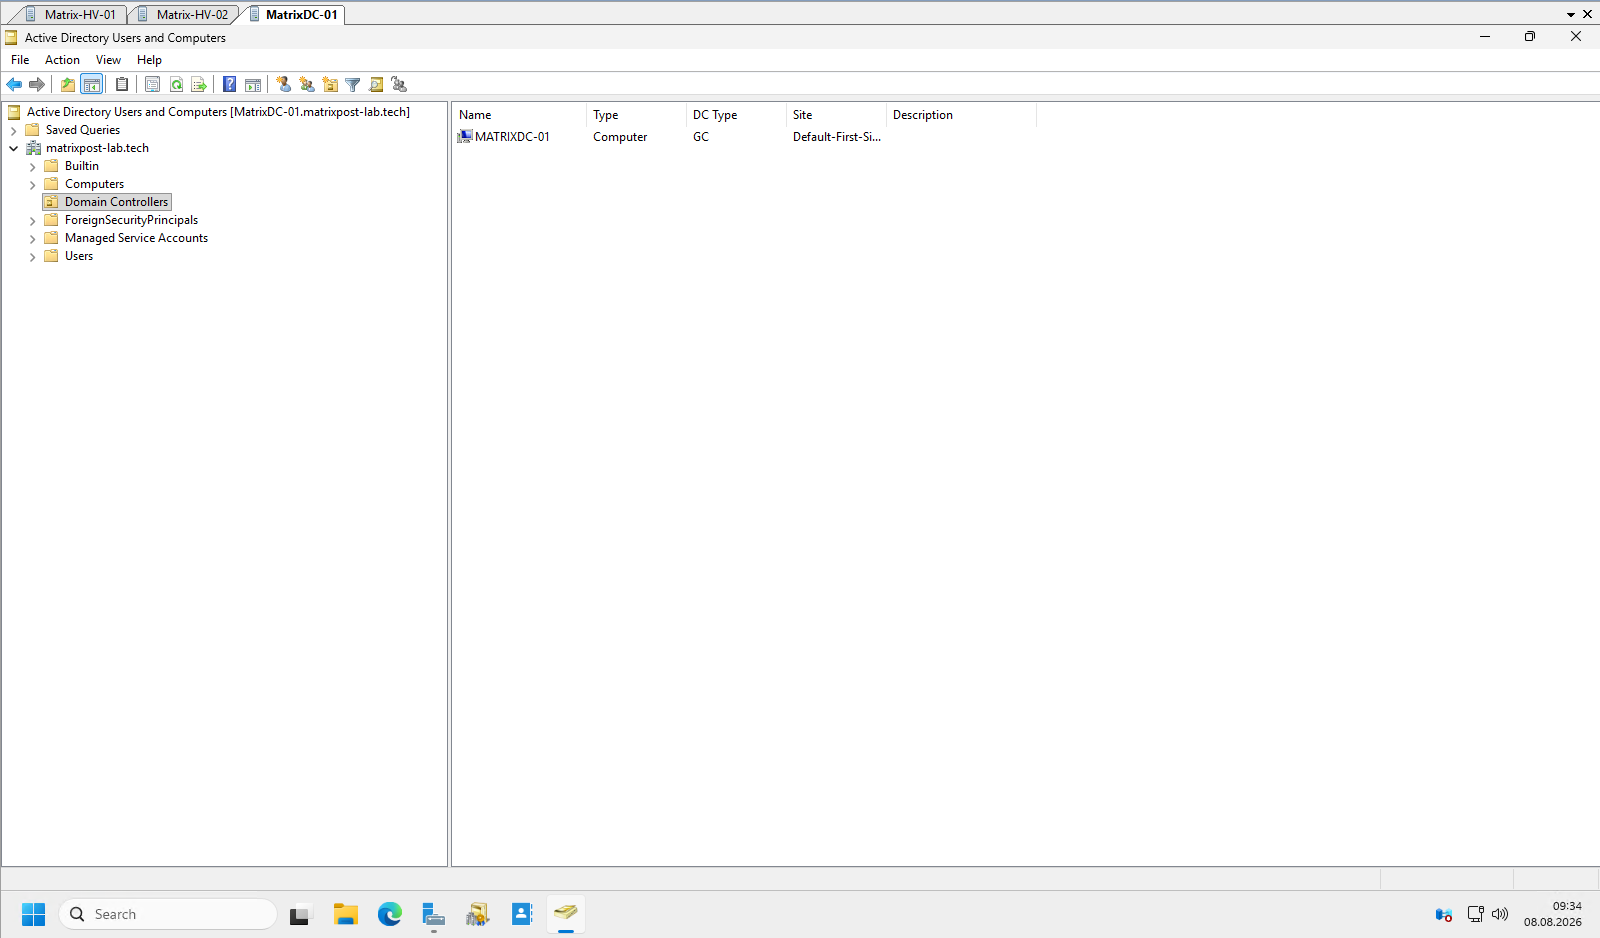Click the Computer type cell
The width and height of the screenshot is (1600, 938).
pos(620,137)
